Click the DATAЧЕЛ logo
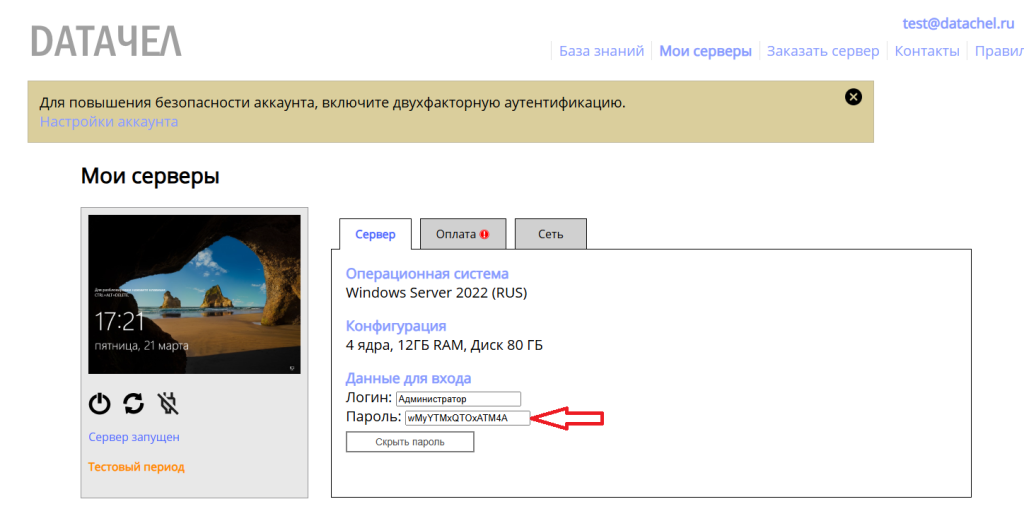 106,41
